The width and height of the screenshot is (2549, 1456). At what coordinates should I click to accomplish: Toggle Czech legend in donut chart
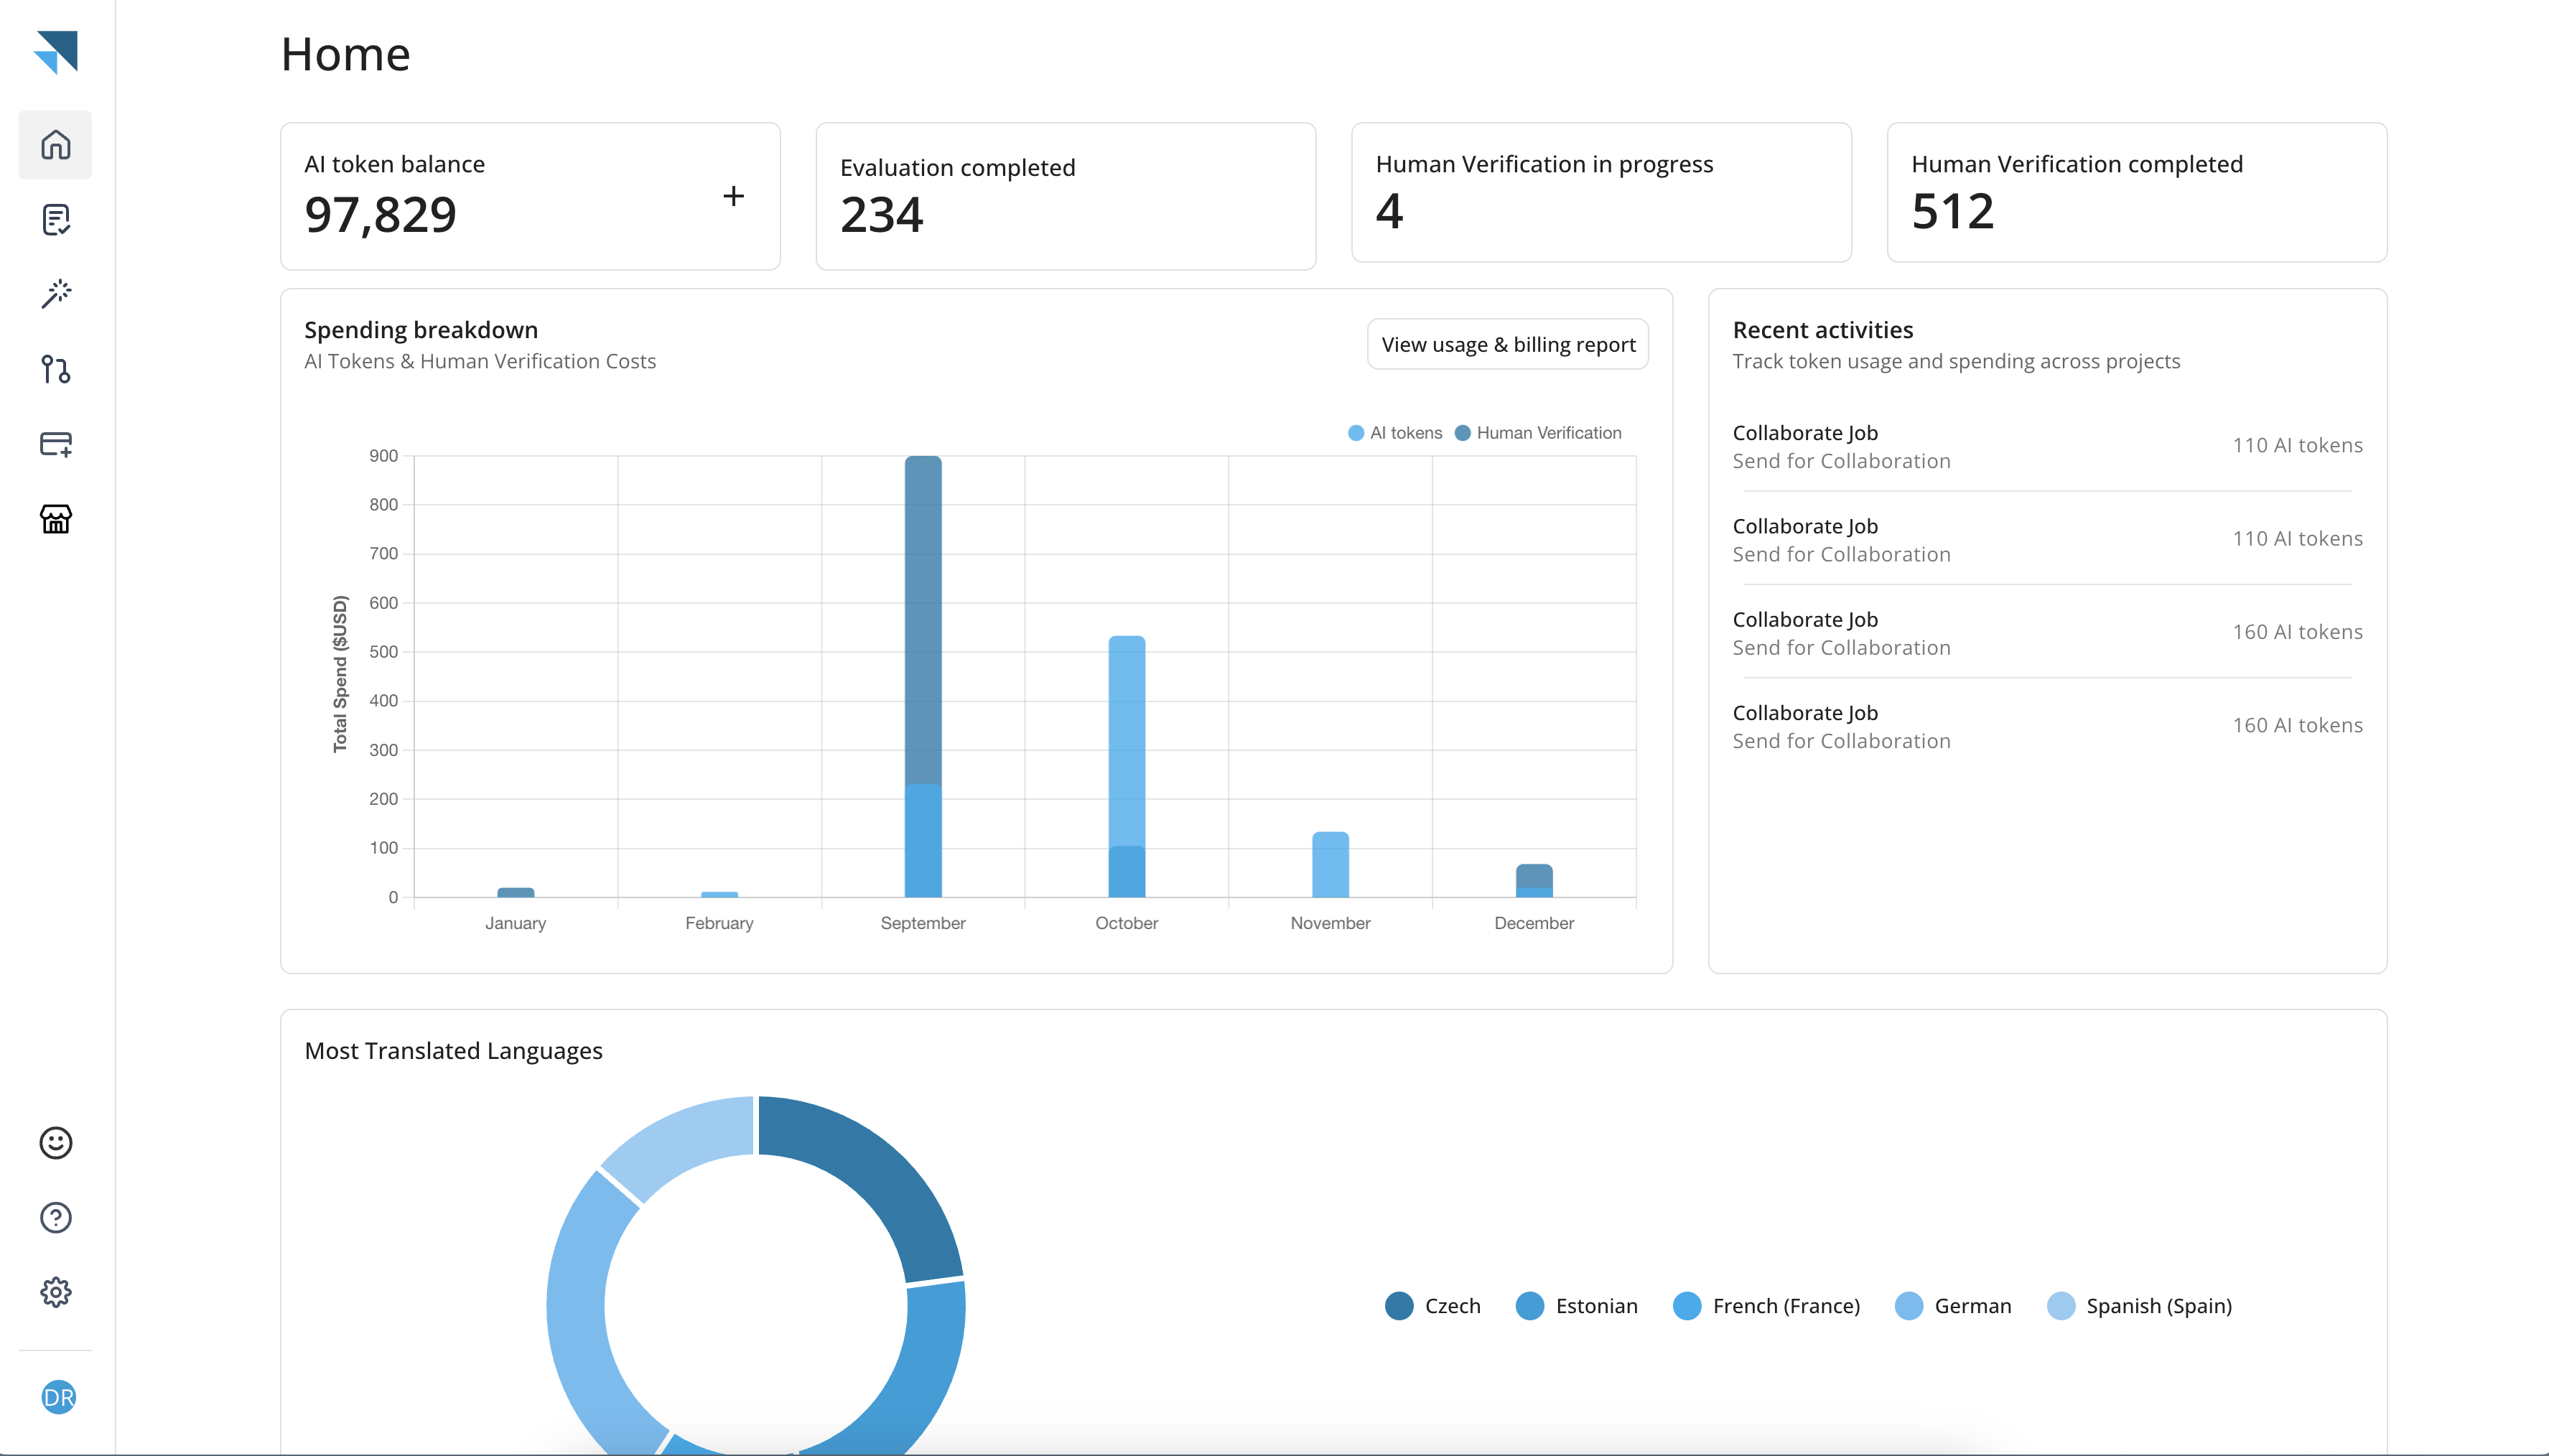[1432, 1306]
